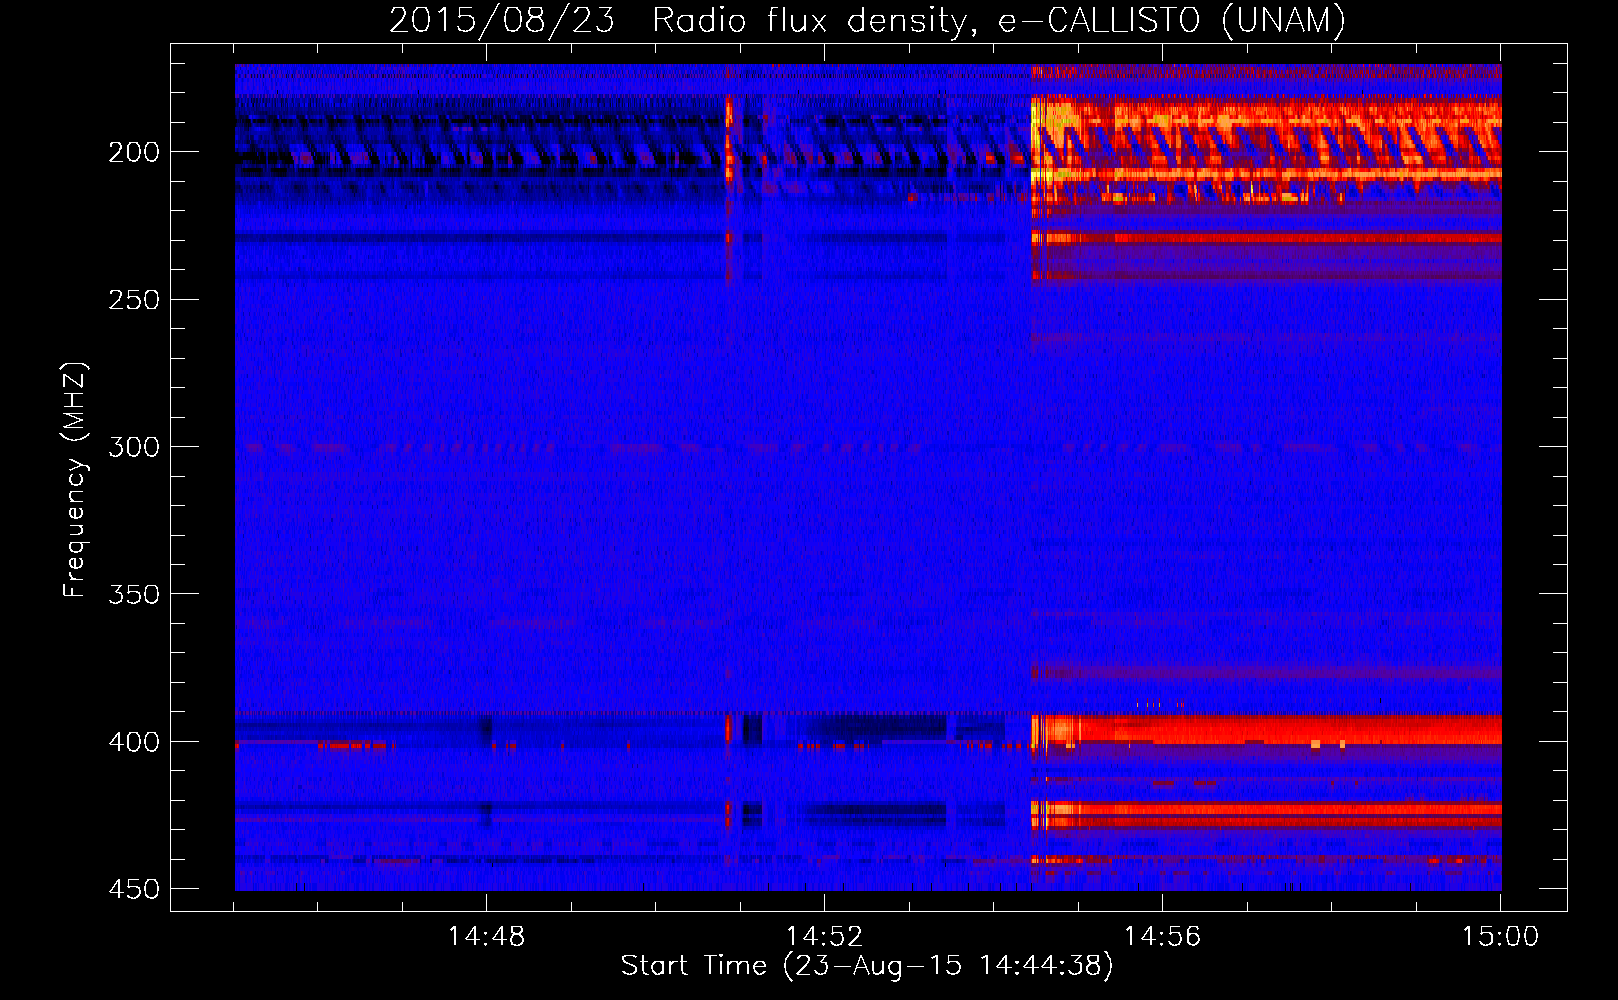This screenshot has height=1000, width=1618.
Task: Click the 200 frequency tick label
Action: tap(133, 152)
